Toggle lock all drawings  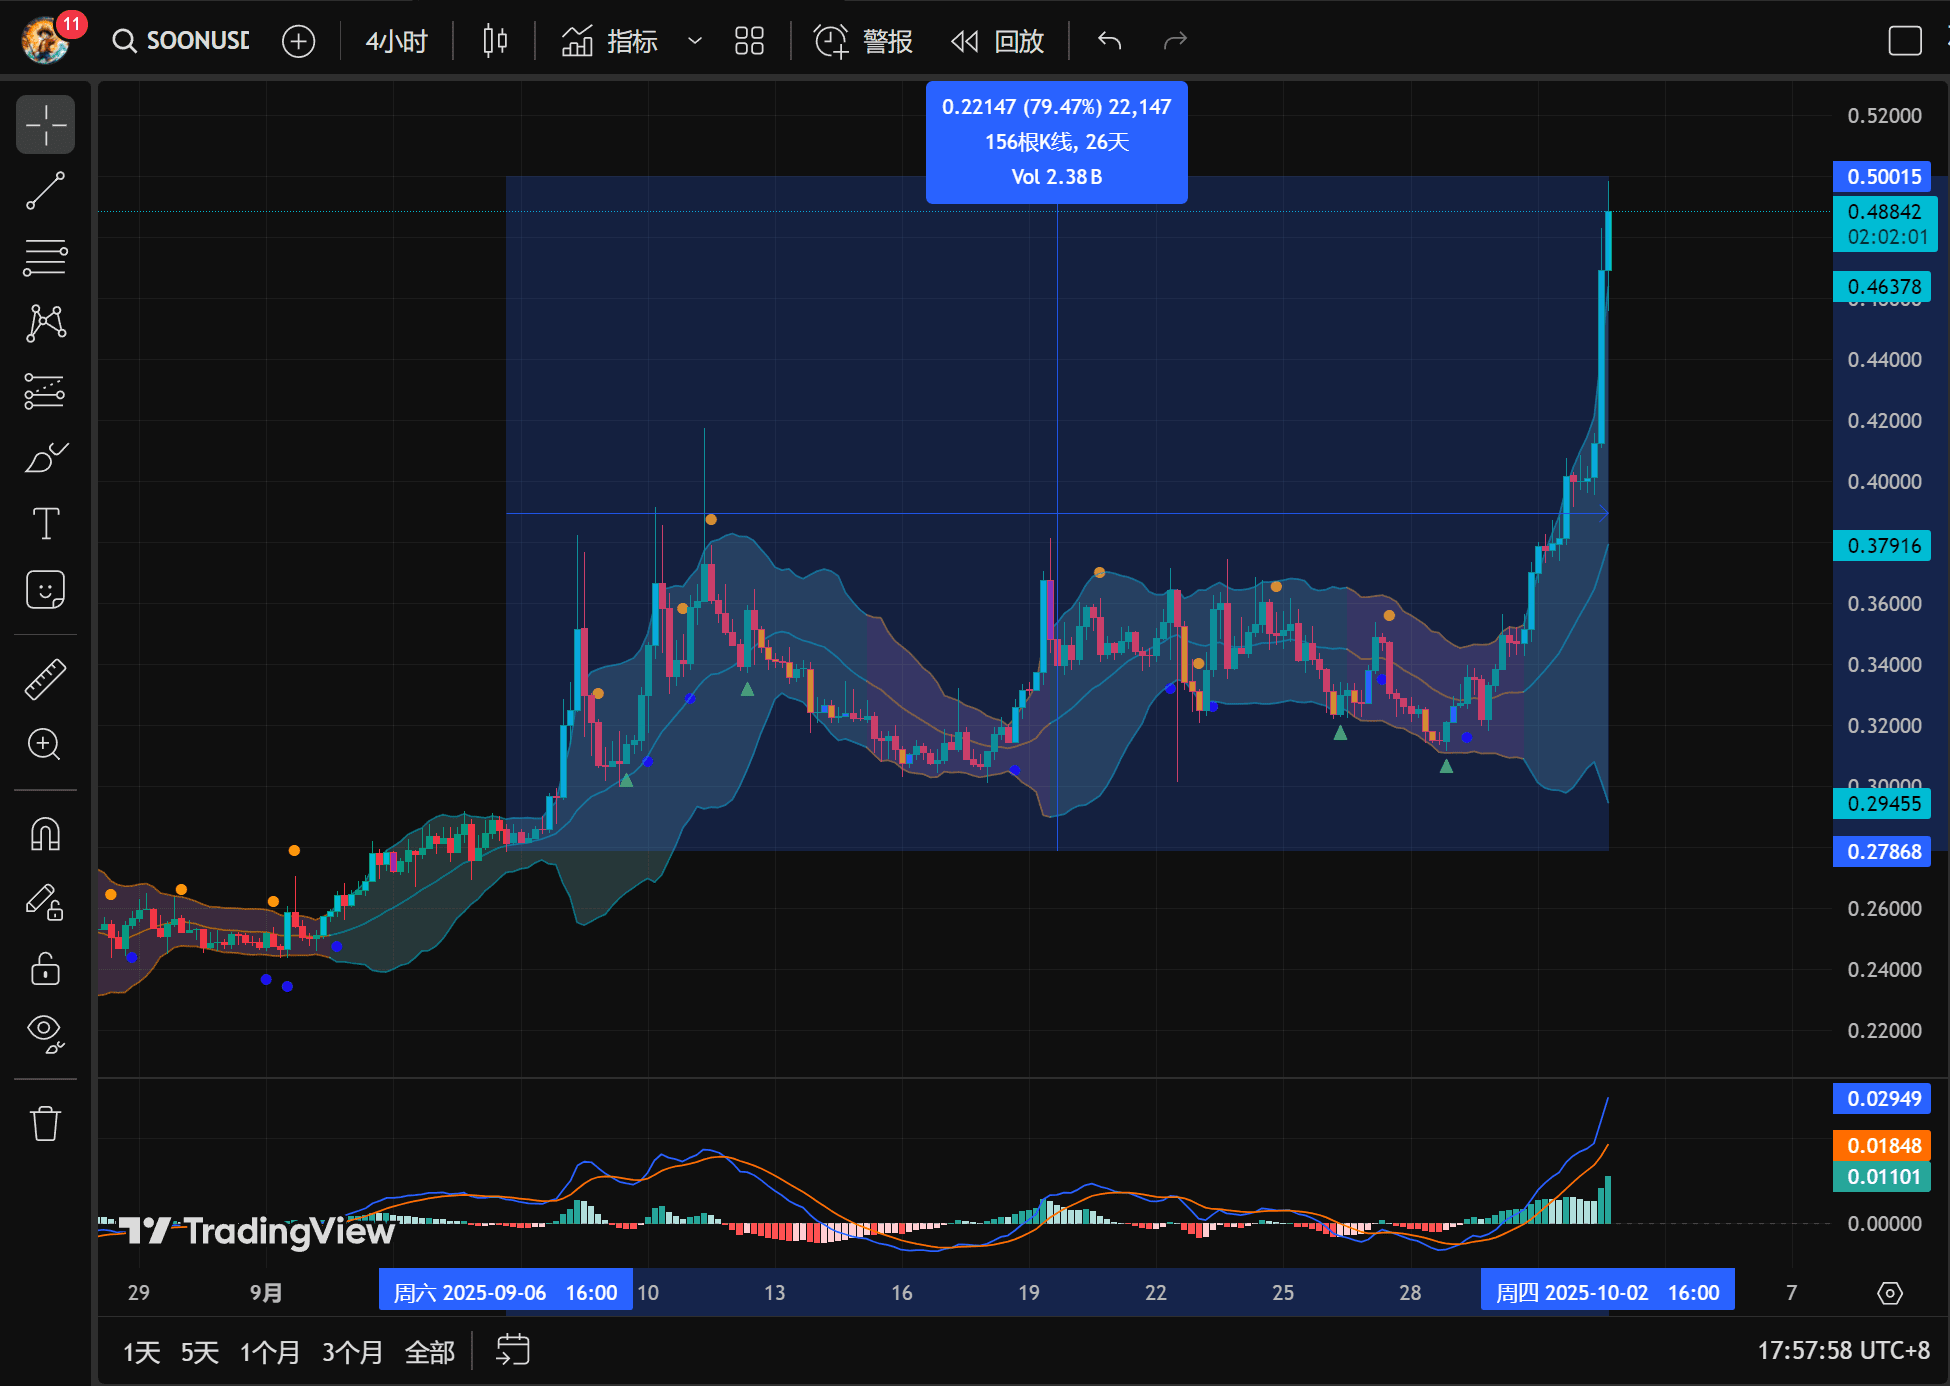tap(45, 969)
